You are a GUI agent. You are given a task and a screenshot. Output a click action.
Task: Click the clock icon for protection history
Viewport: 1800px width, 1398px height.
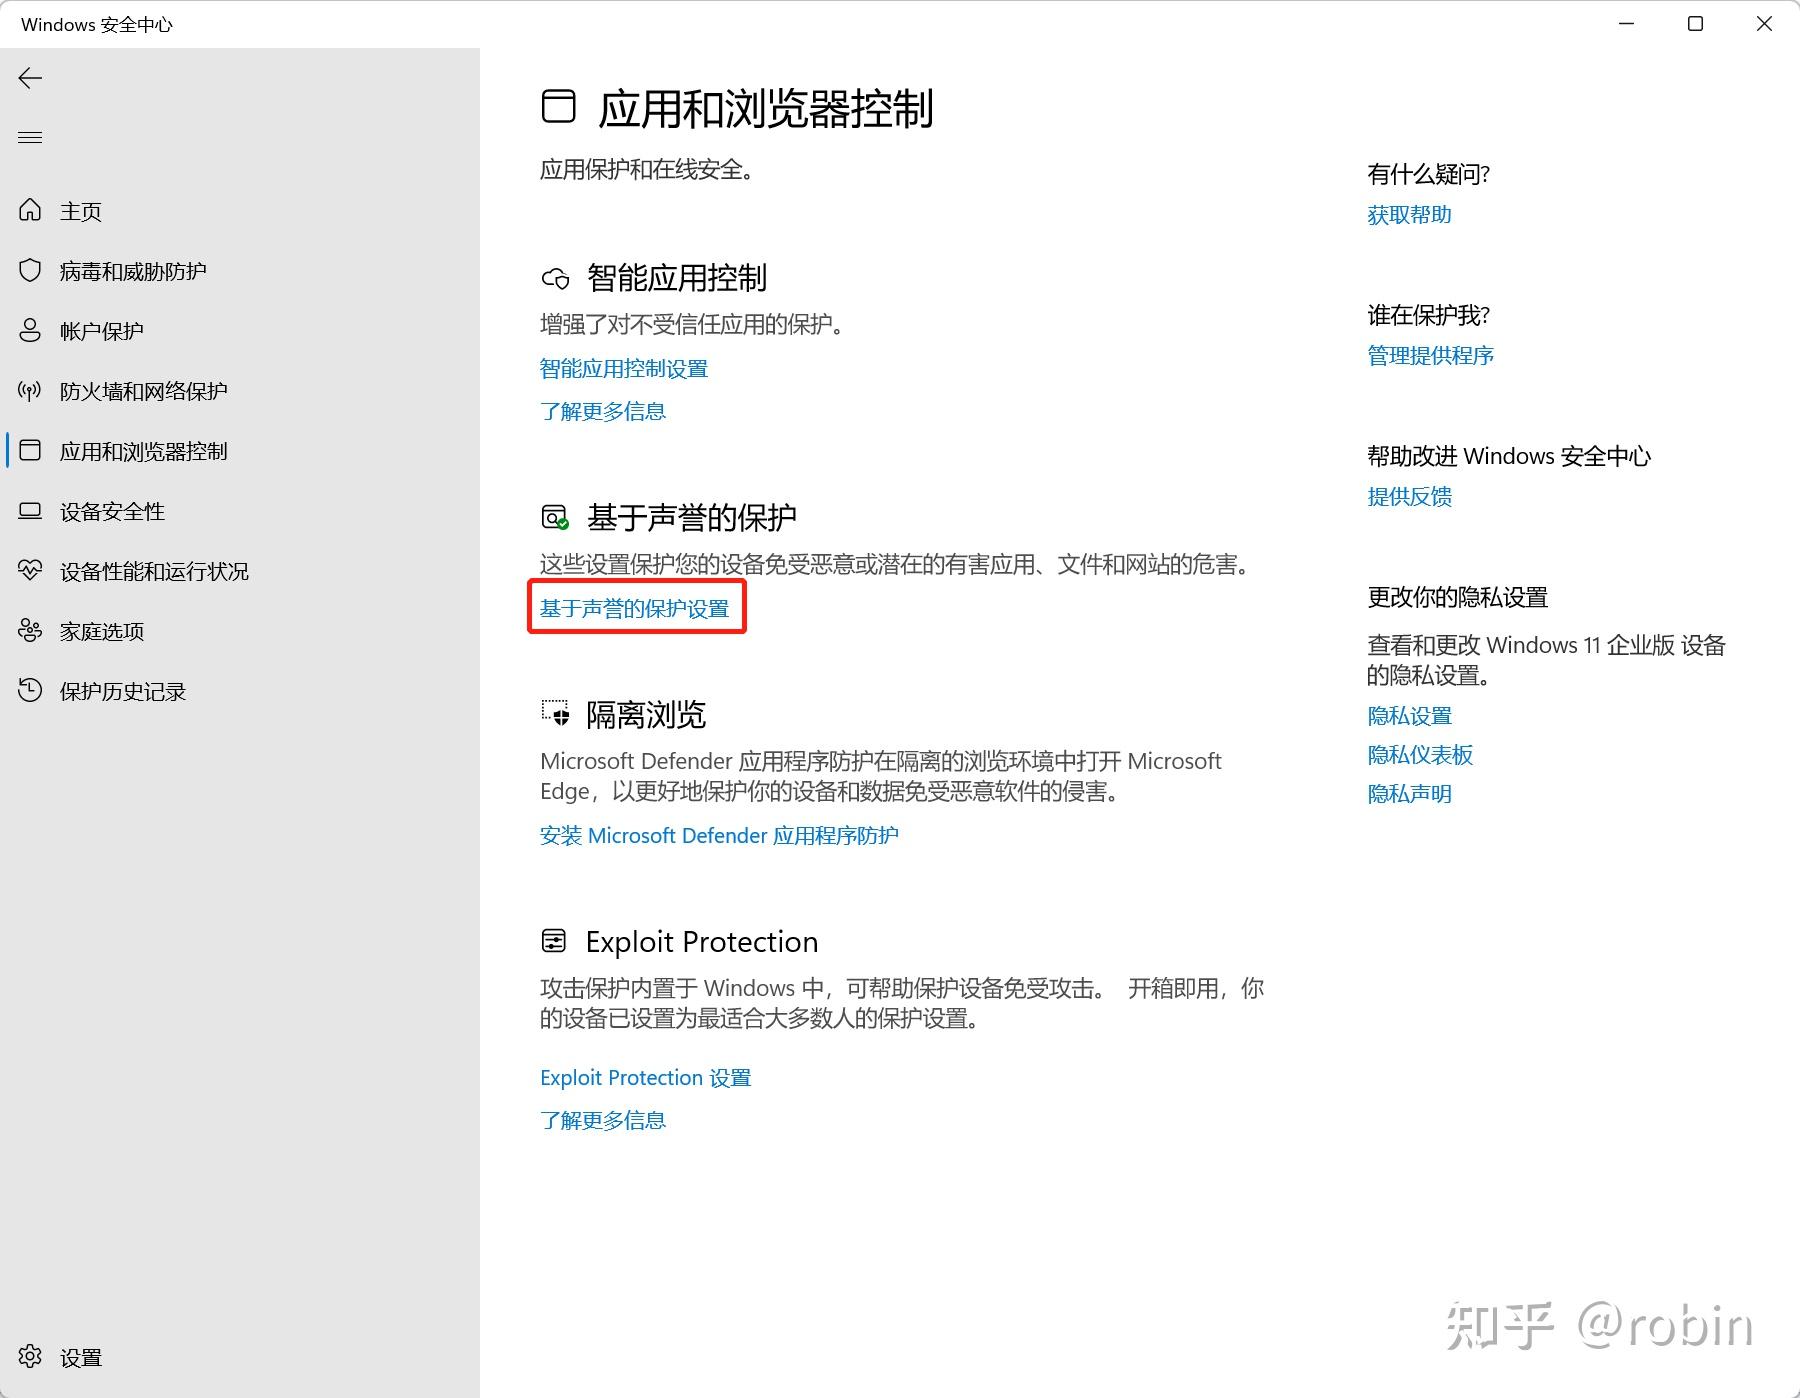tap(30, 690)
